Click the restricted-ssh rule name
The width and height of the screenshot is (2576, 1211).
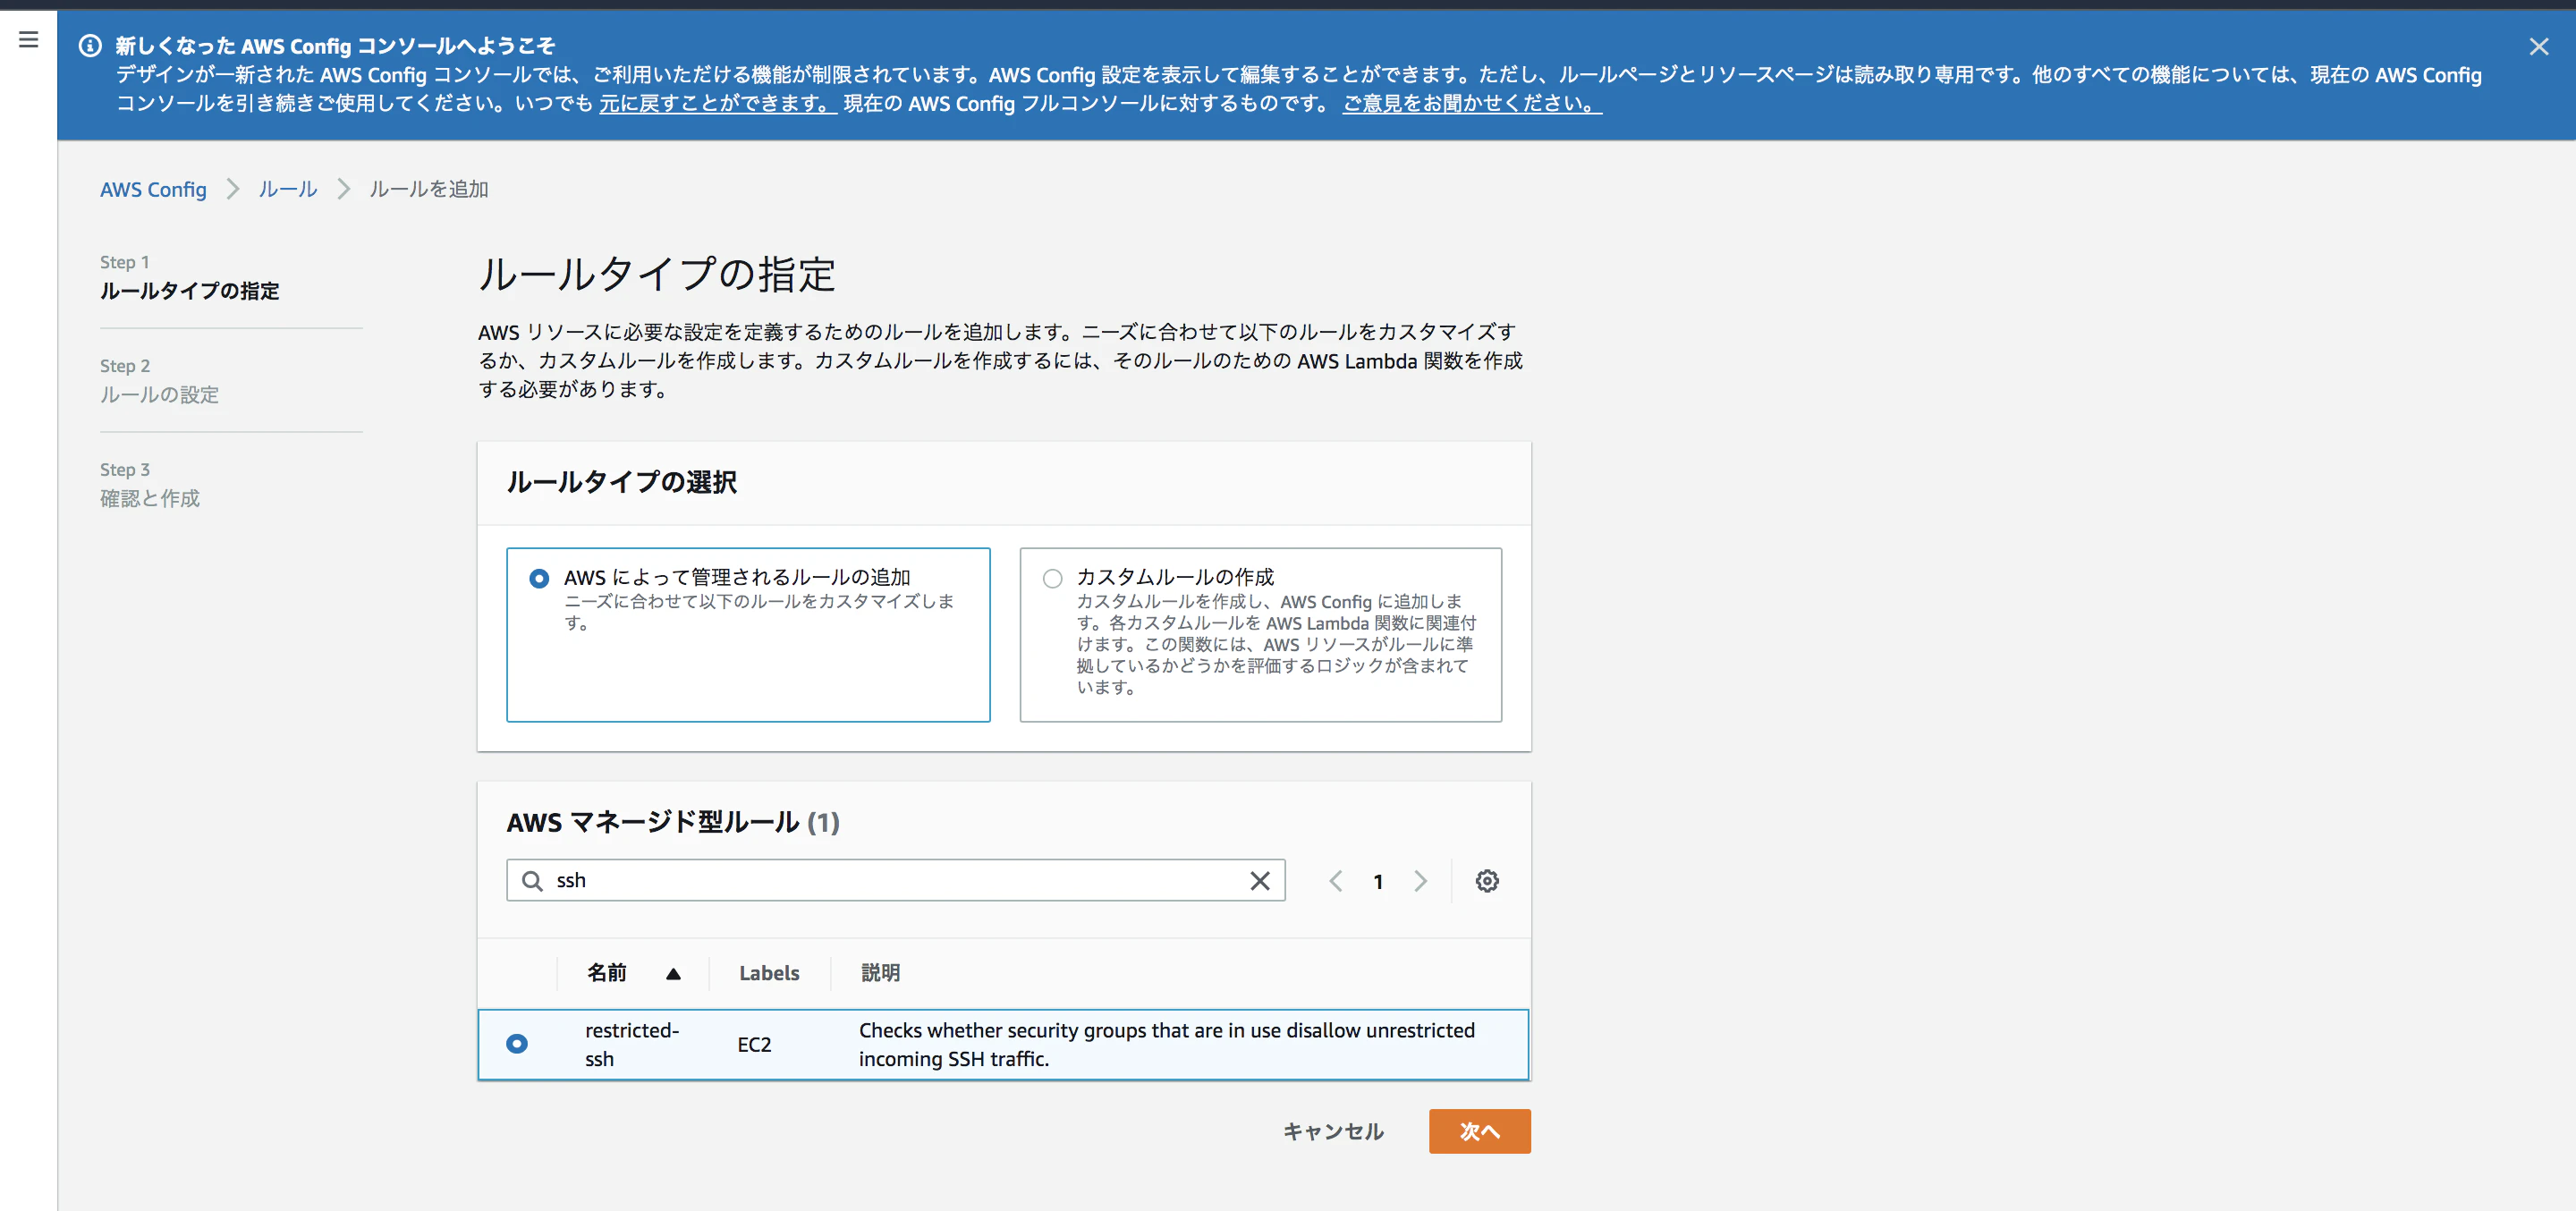(631, 1044)
